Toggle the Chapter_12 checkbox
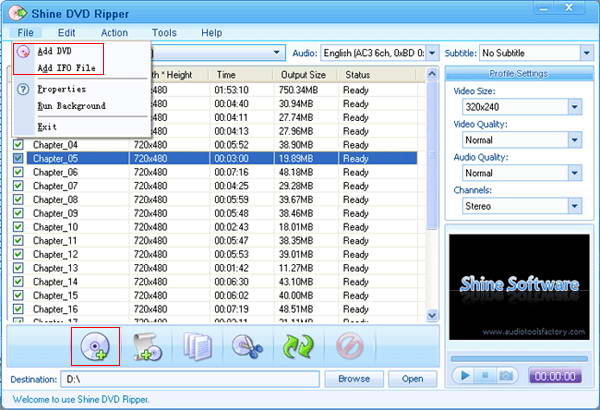 (x=18, y=254)
